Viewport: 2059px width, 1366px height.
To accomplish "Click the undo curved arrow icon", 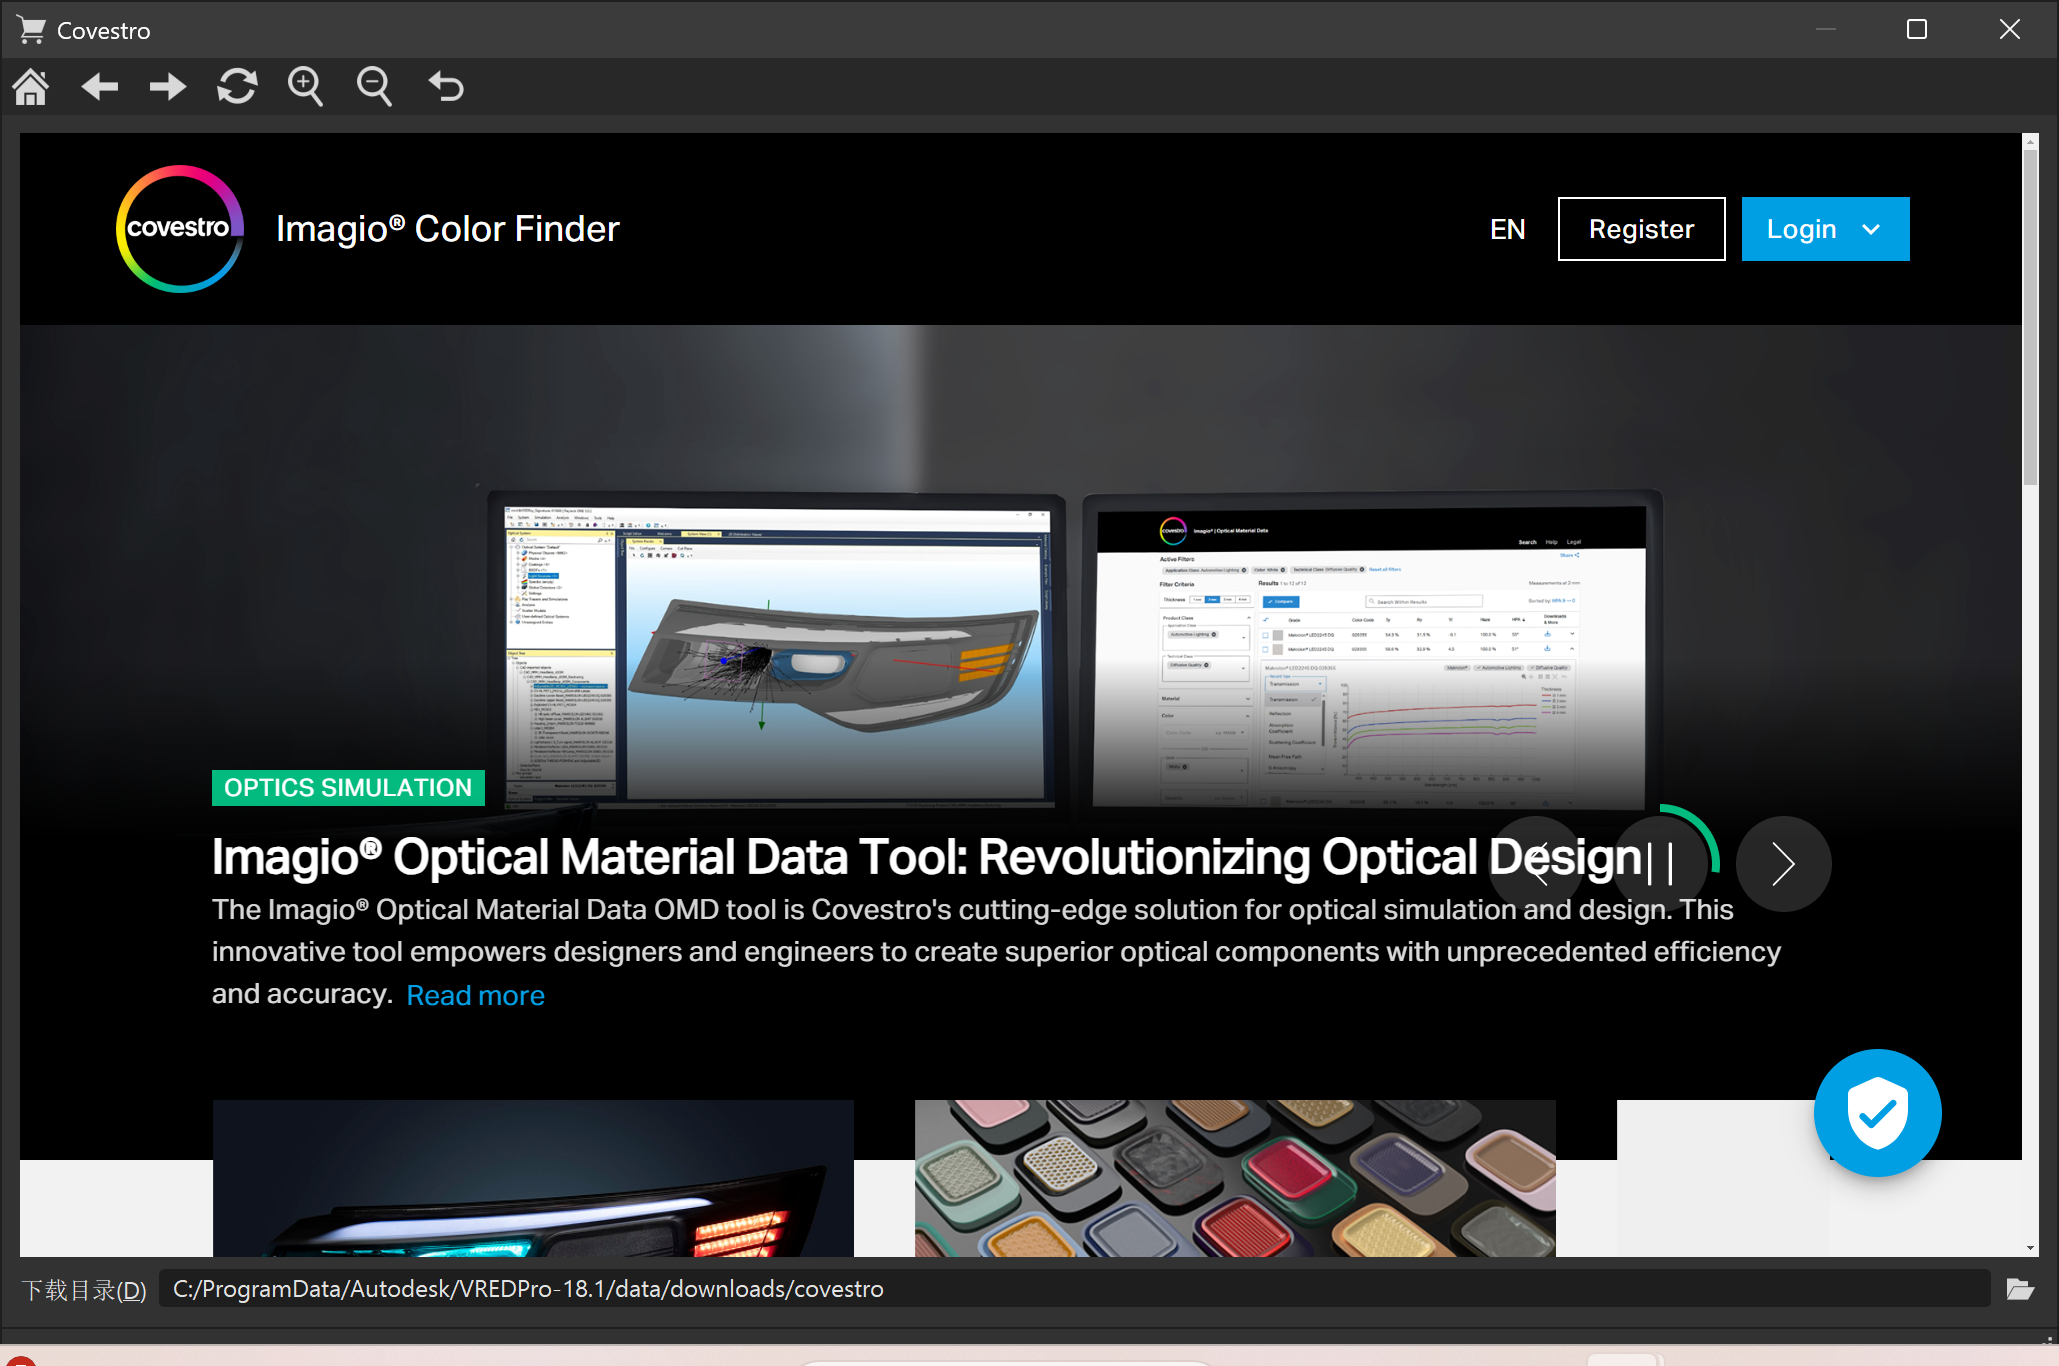I will tap(446, 87).
